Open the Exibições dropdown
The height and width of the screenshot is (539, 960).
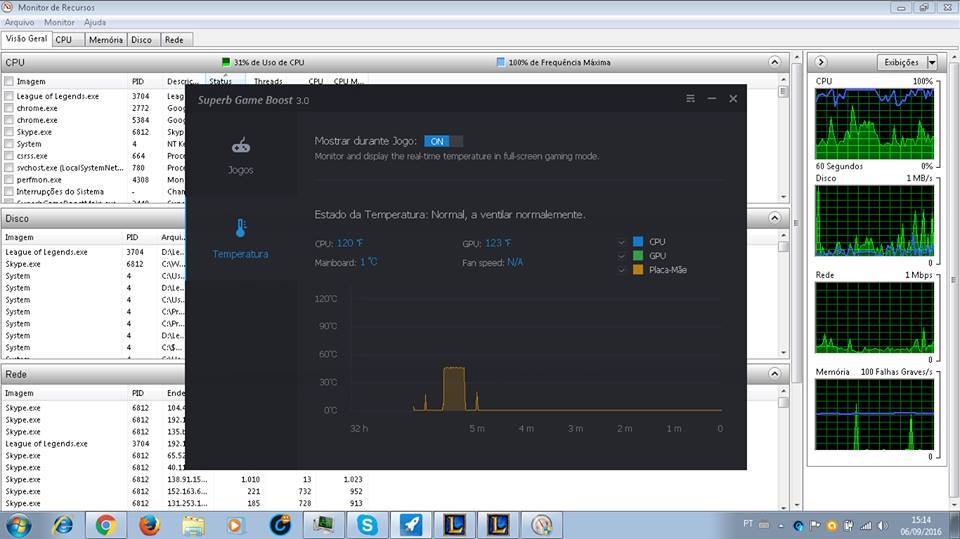pos(907,62)
